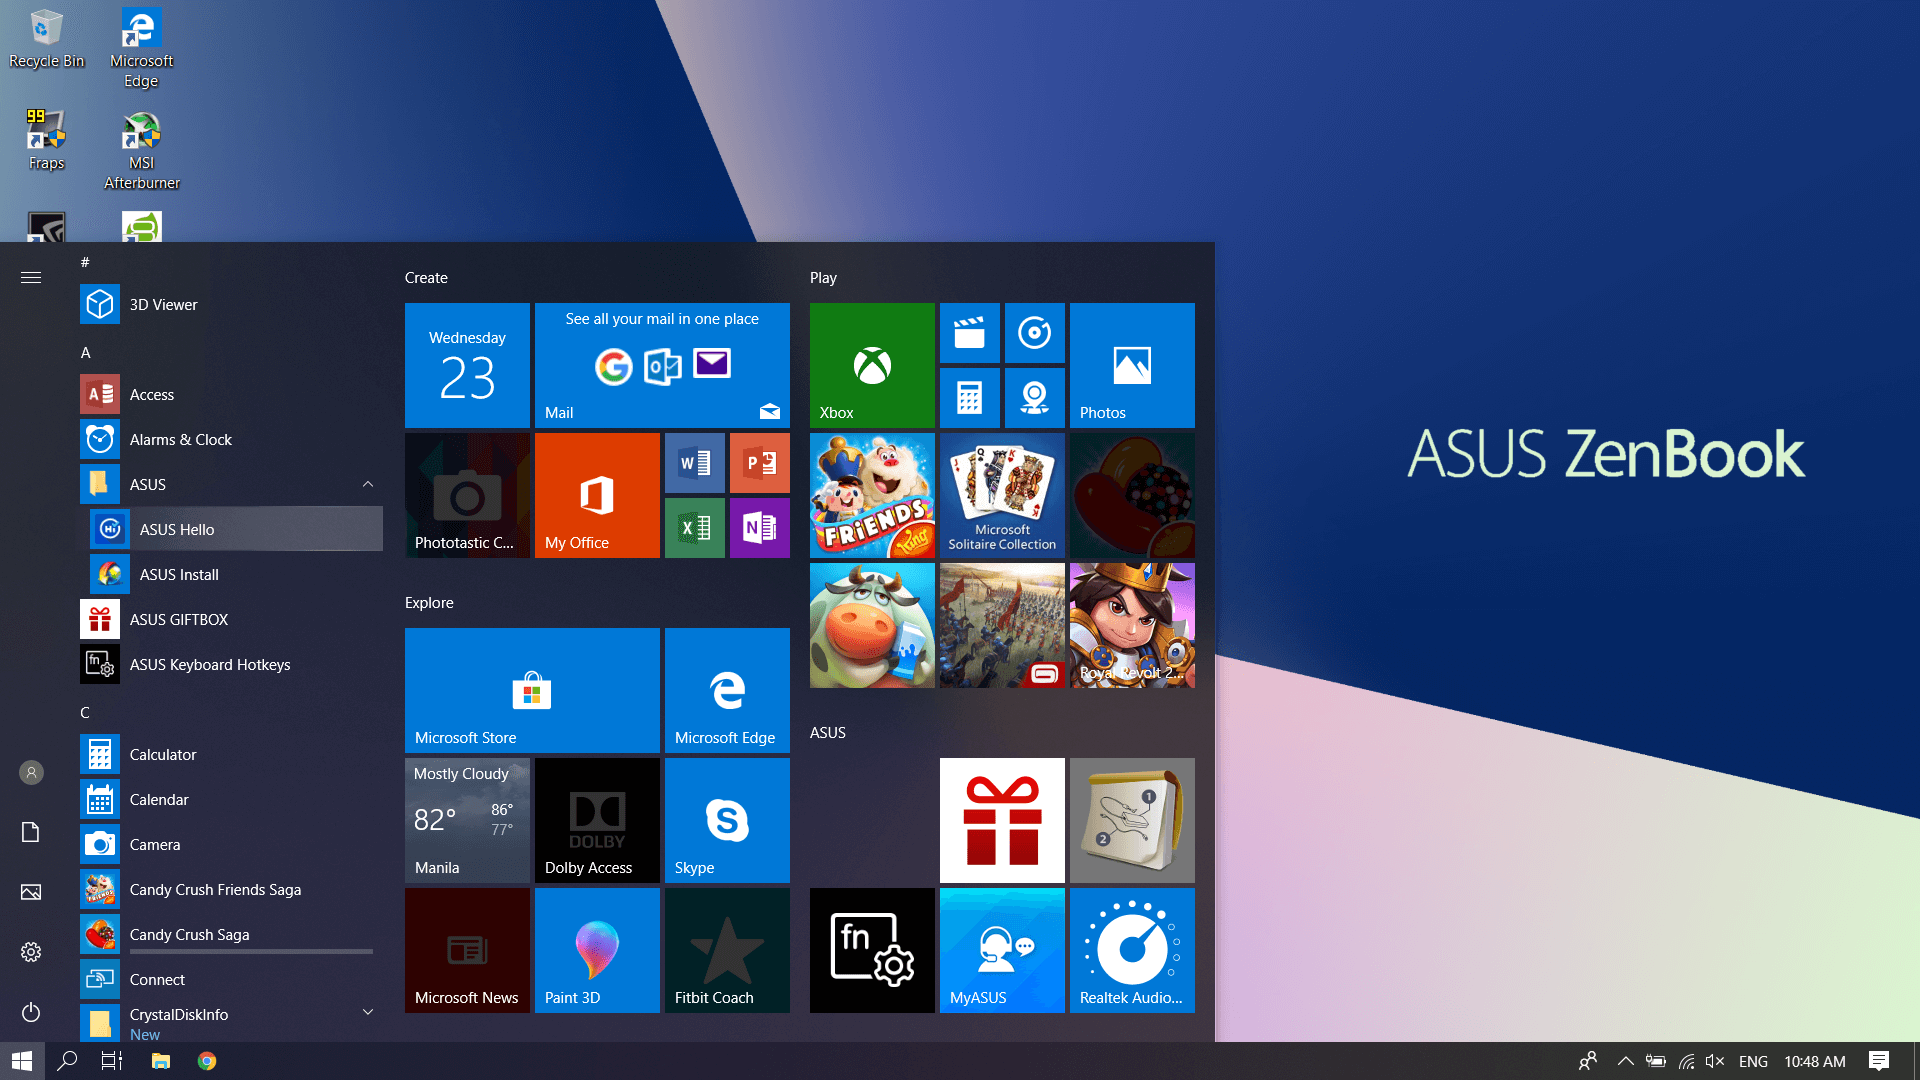Launch Excel from the small tile

[x=694, y=528]
